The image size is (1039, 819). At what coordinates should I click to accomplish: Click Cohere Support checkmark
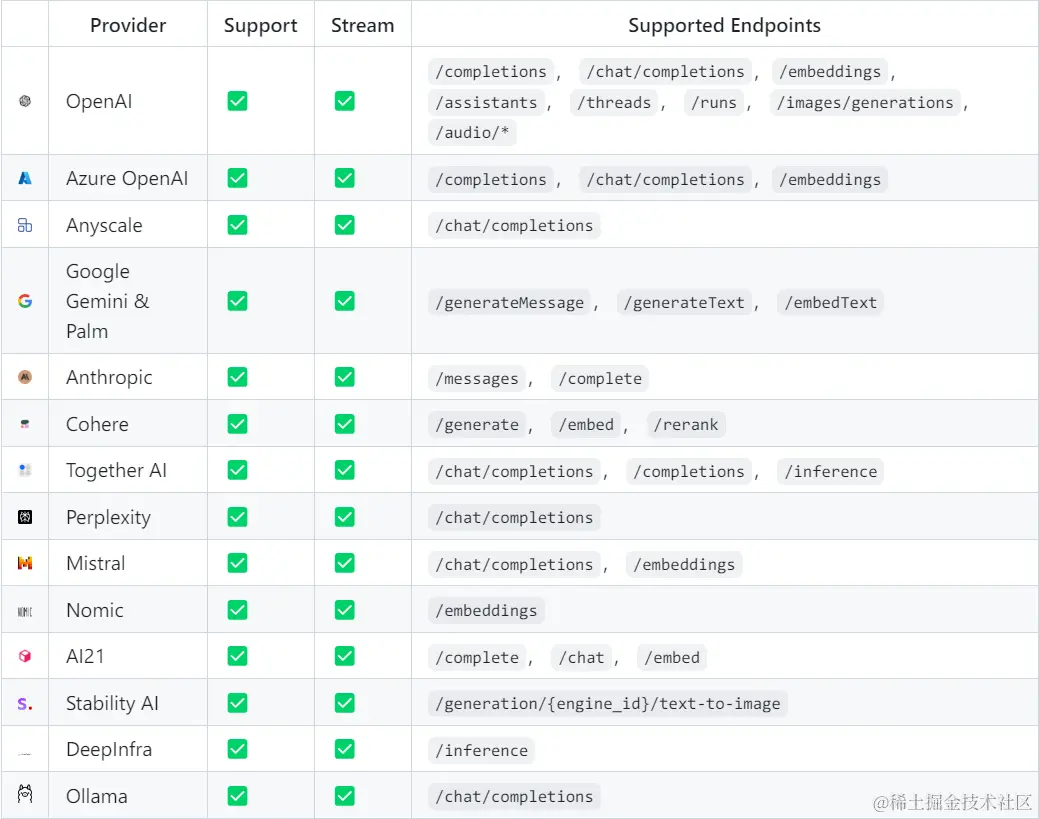237,424
